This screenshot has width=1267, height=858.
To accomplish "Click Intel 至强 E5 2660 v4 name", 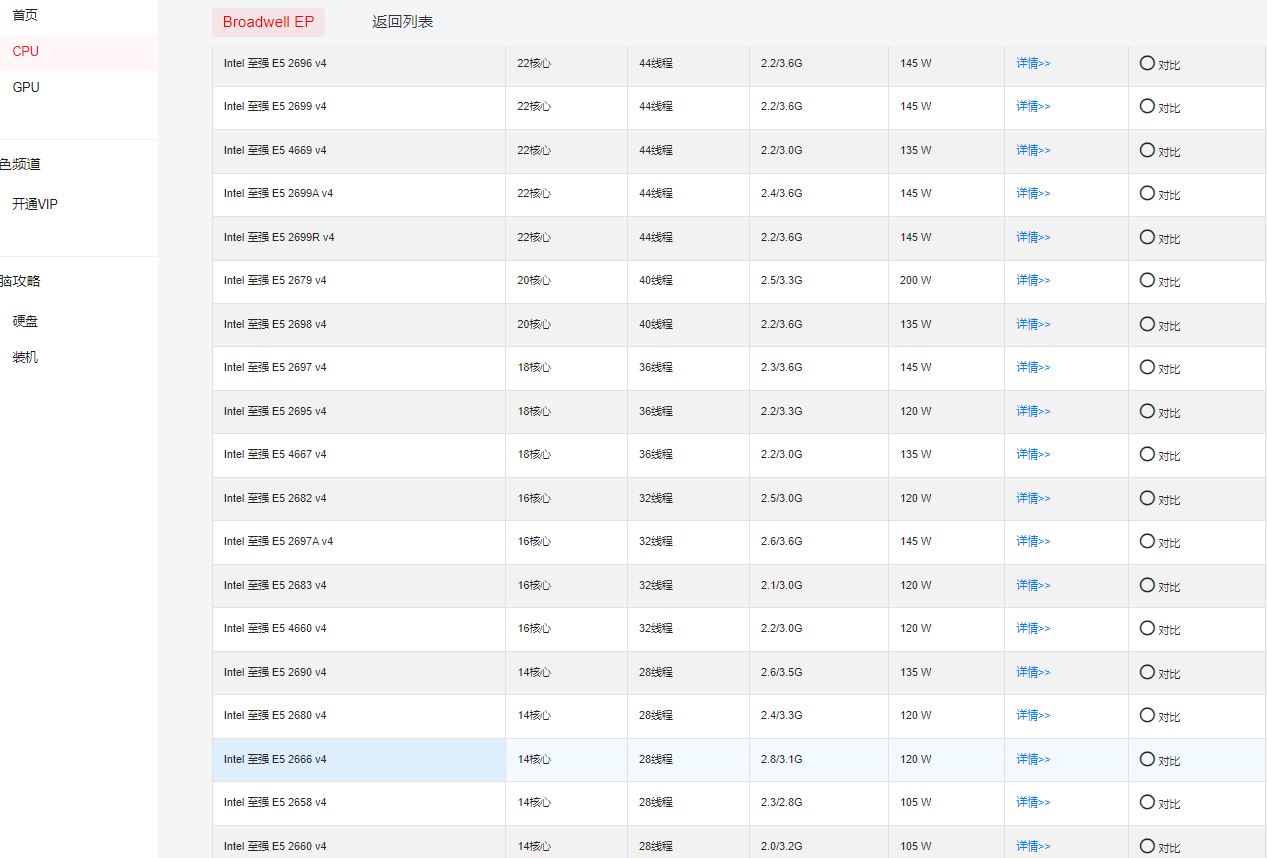I will [275, 846].
